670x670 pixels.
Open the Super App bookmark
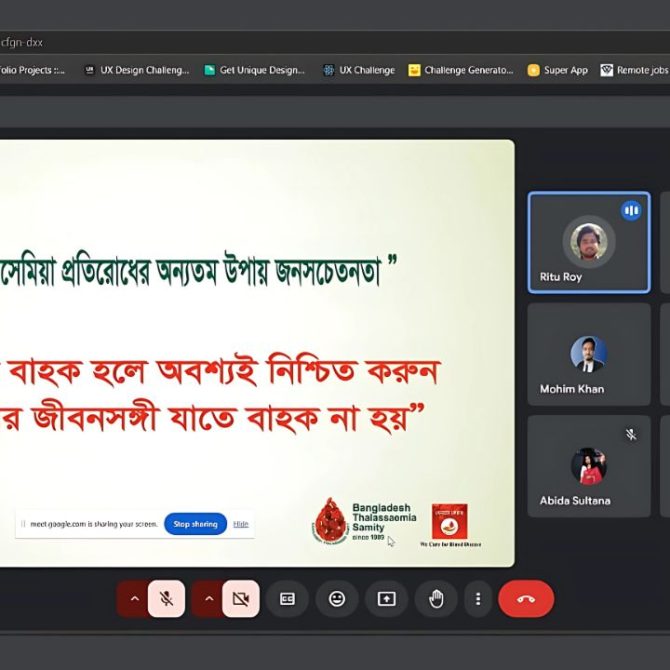click(x=558, y=70)
